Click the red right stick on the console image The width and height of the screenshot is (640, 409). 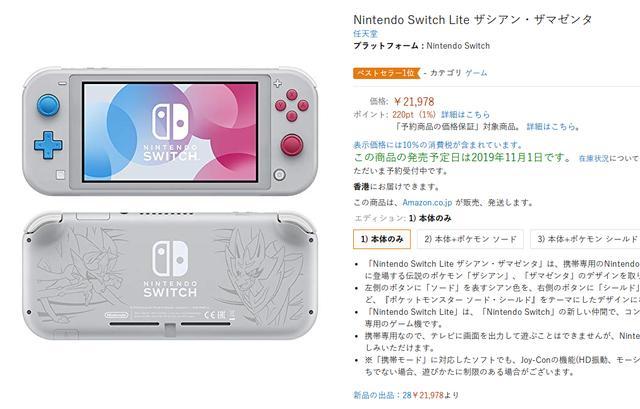point(291,145)
